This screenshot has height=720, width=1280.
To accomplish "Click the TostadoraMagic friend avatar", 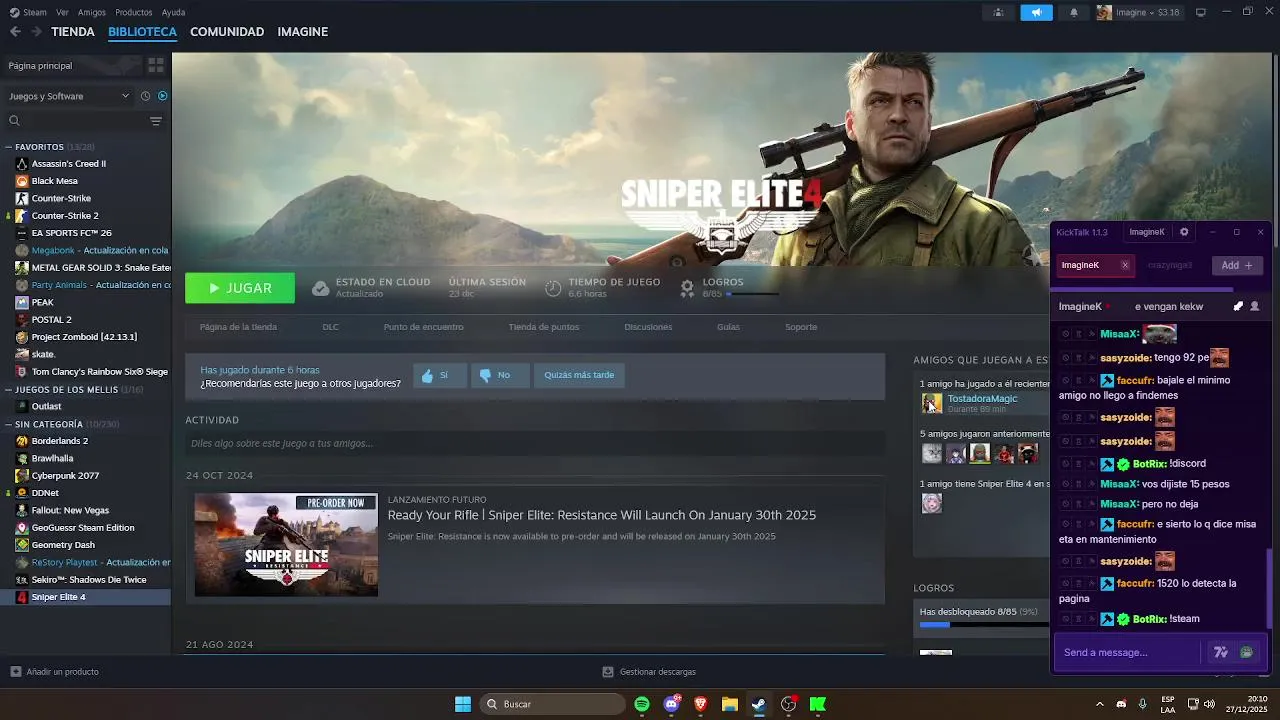I will [931, 403].
